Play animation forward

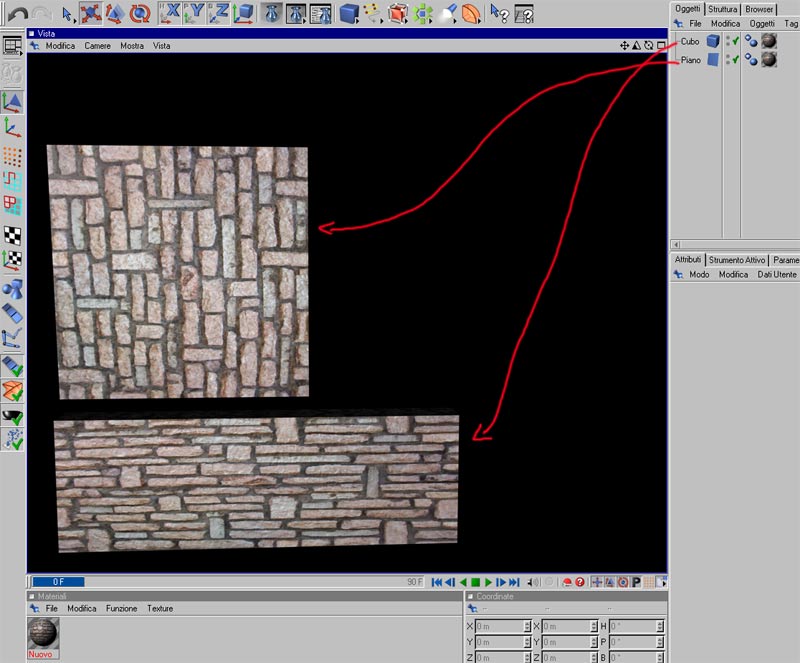pyautogui.click(x=488, y=582)
